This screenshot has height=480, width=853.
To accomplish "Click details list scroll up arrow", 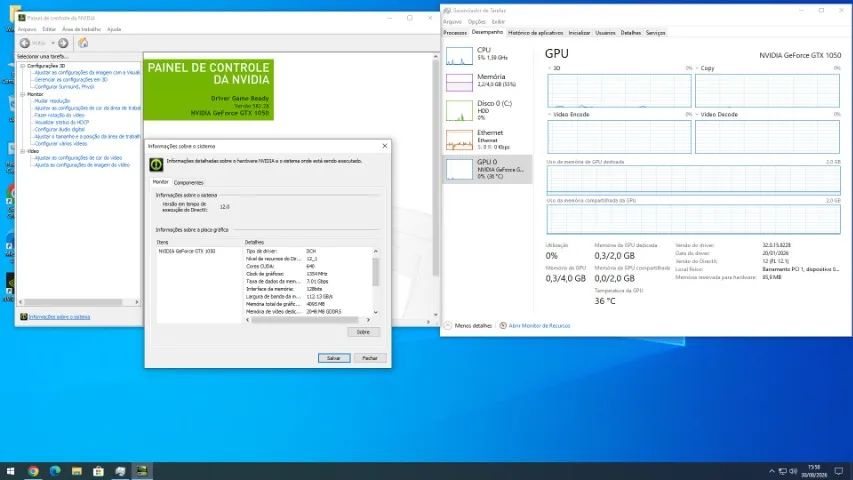I will pyautogui.click(x=375, y=251).
